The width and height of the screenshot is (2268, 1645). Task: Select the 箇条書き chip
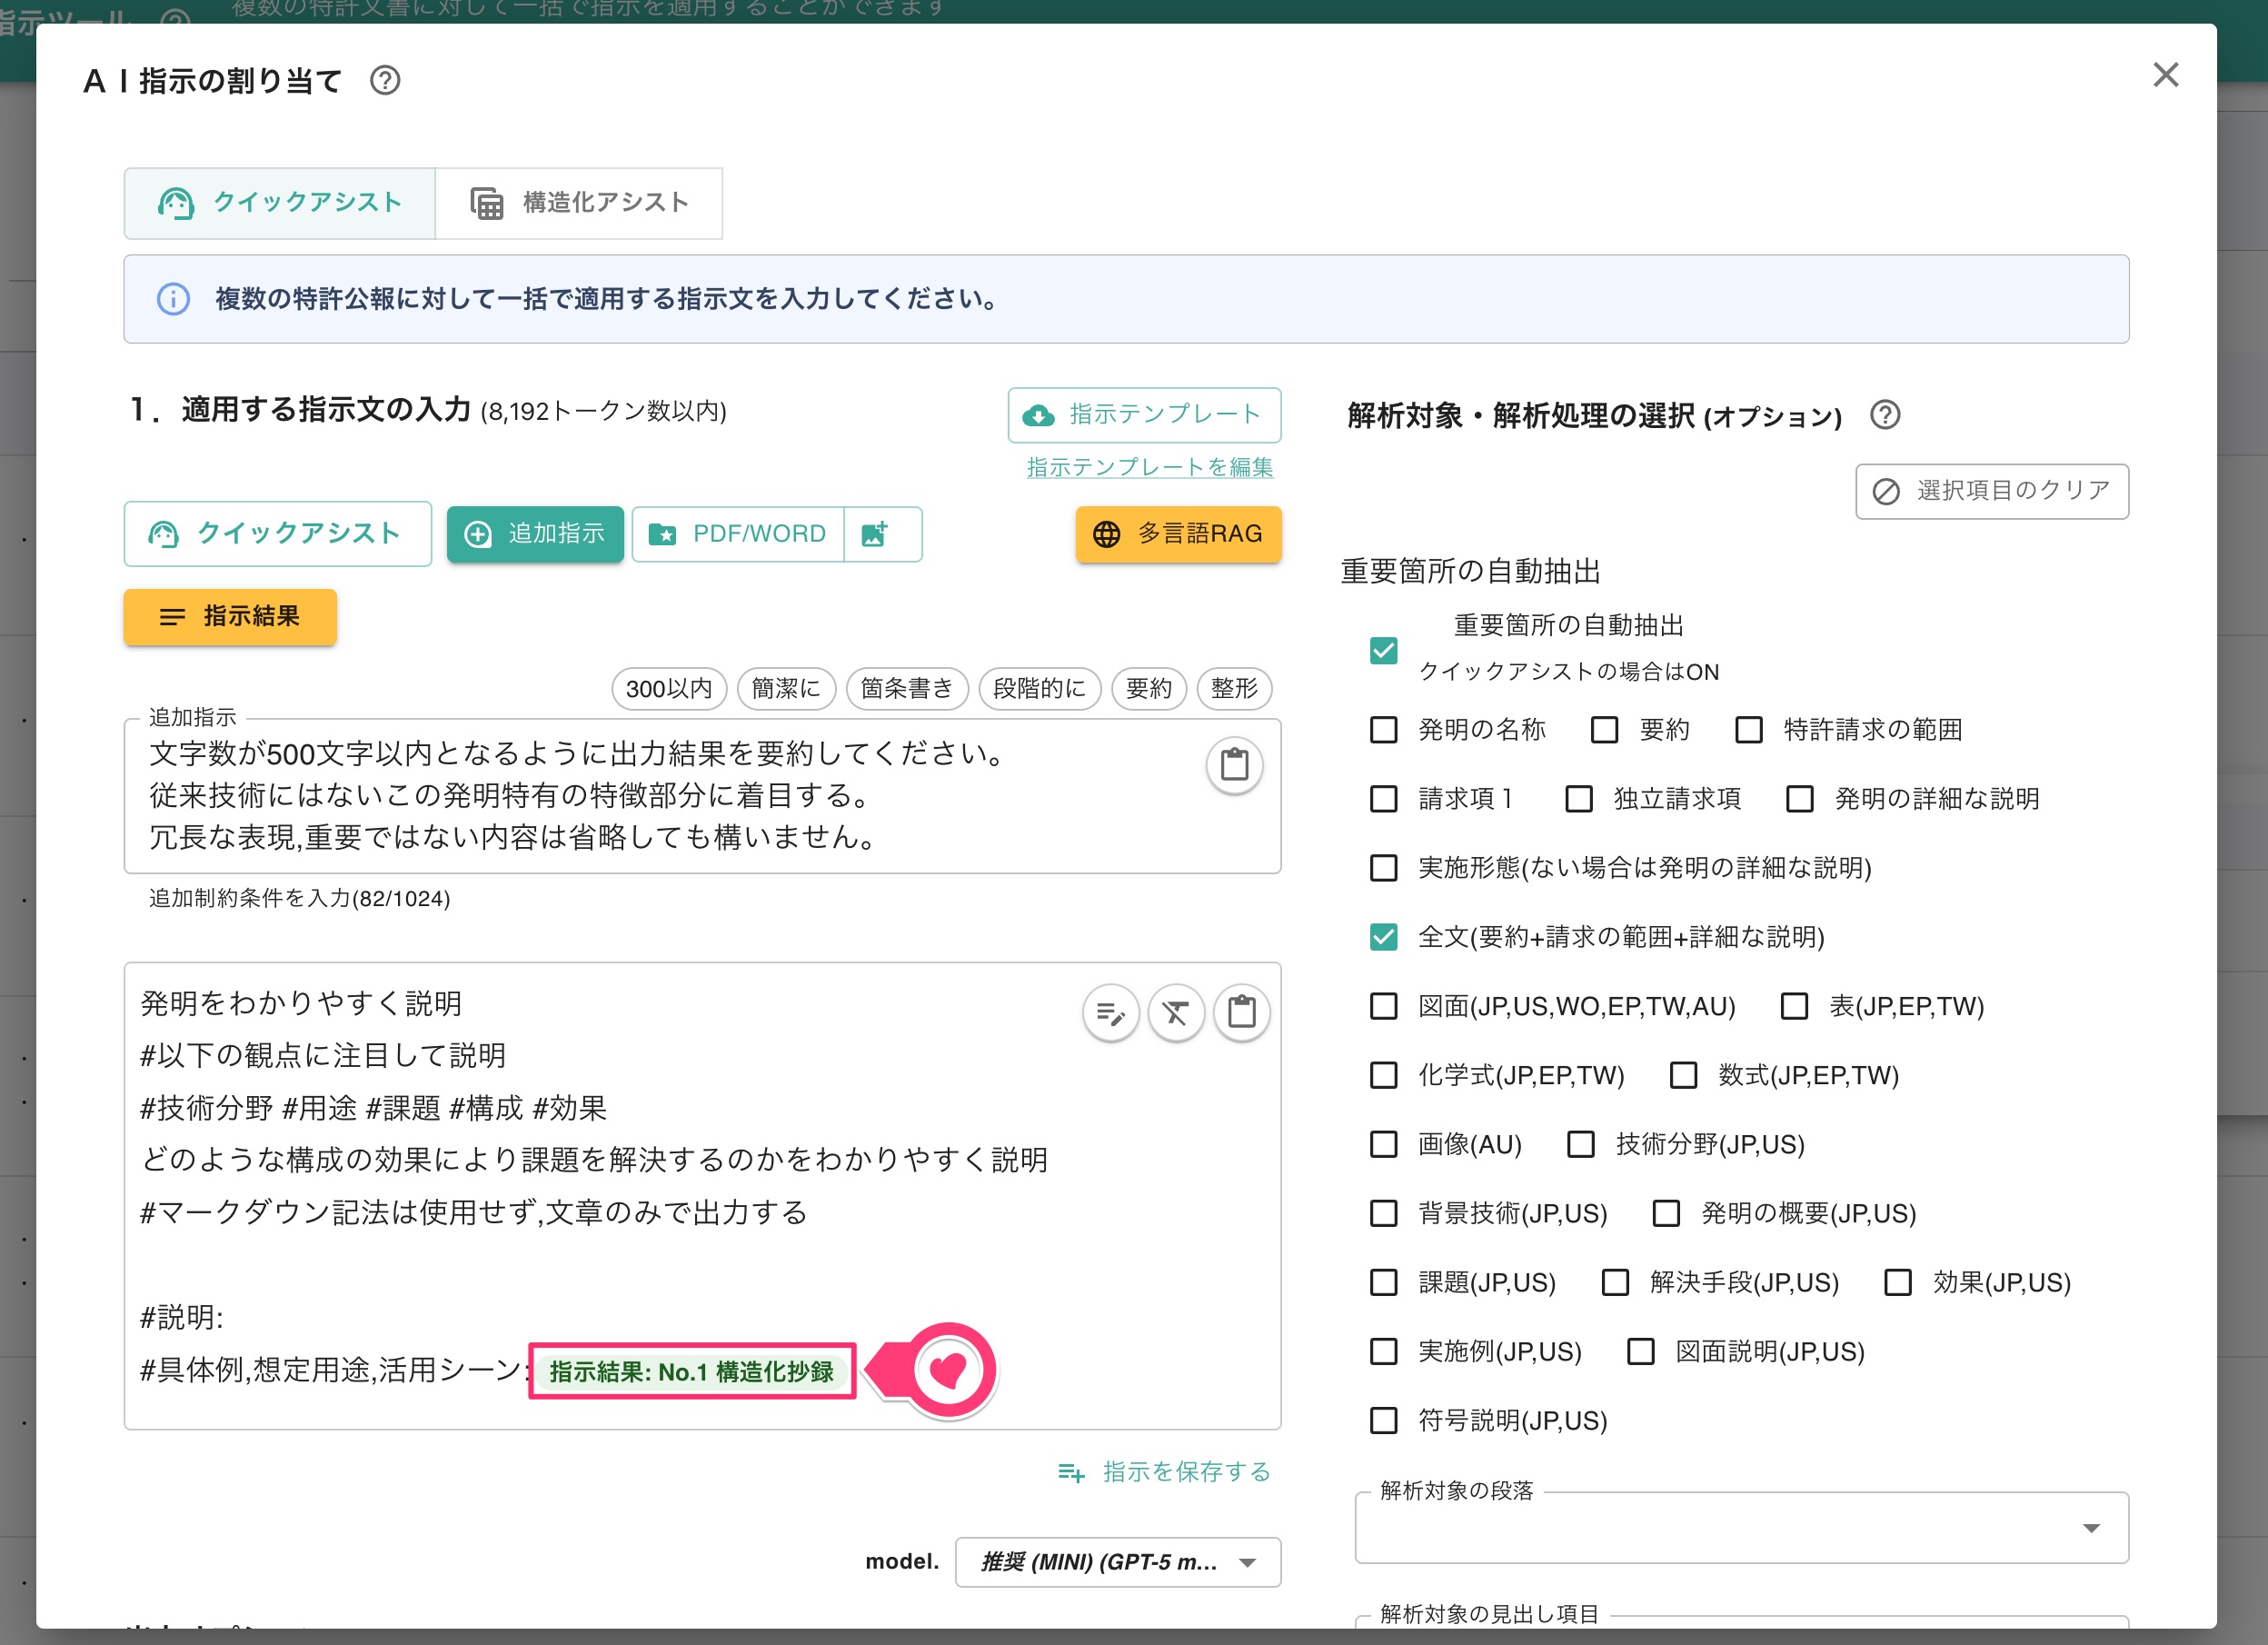(x=907, y=688)
